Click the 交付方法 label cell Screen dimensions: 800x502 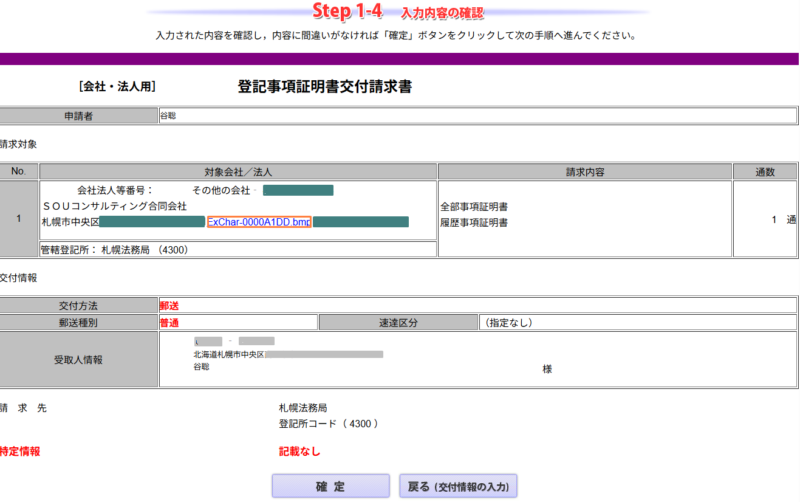pyautogui.click(x=78, y=305)
